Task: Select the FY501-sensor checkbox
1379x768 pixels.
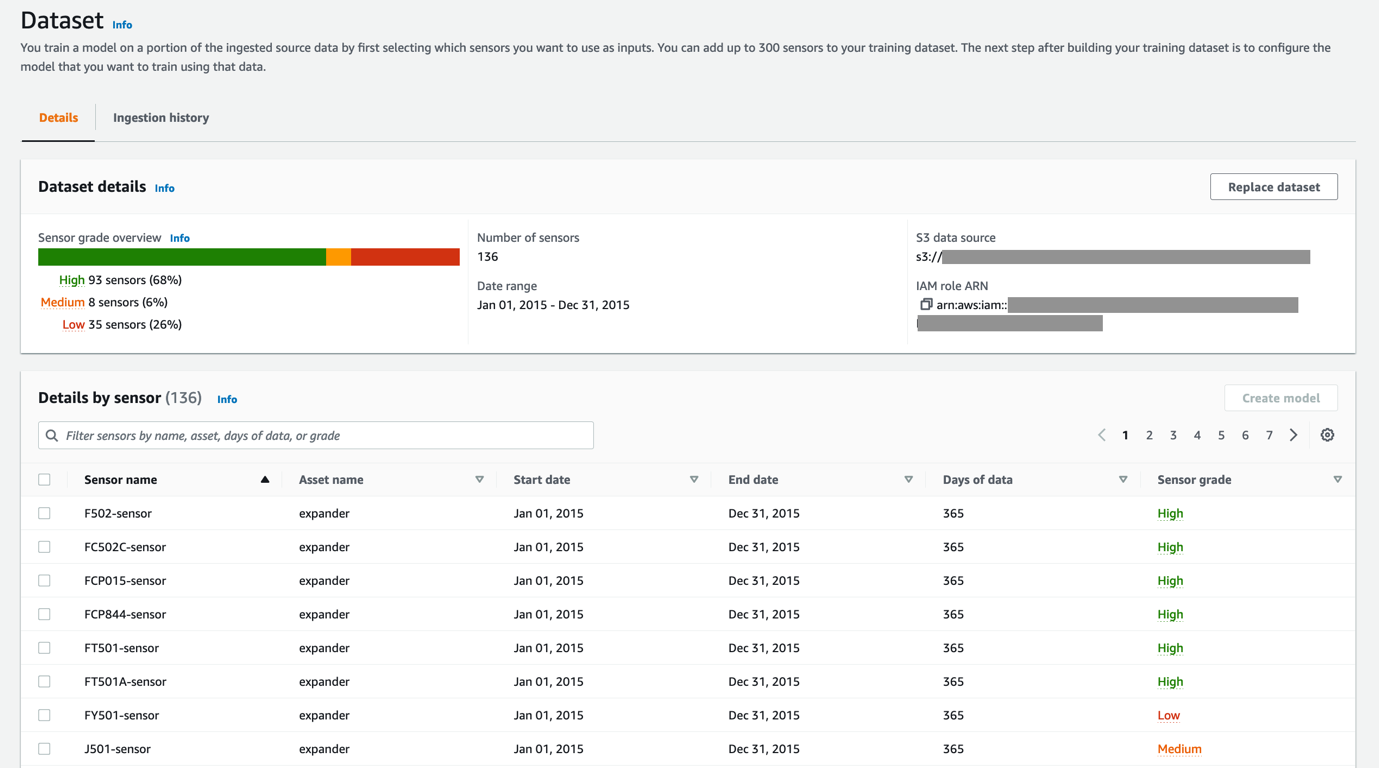Action: (x=44, y=715)
